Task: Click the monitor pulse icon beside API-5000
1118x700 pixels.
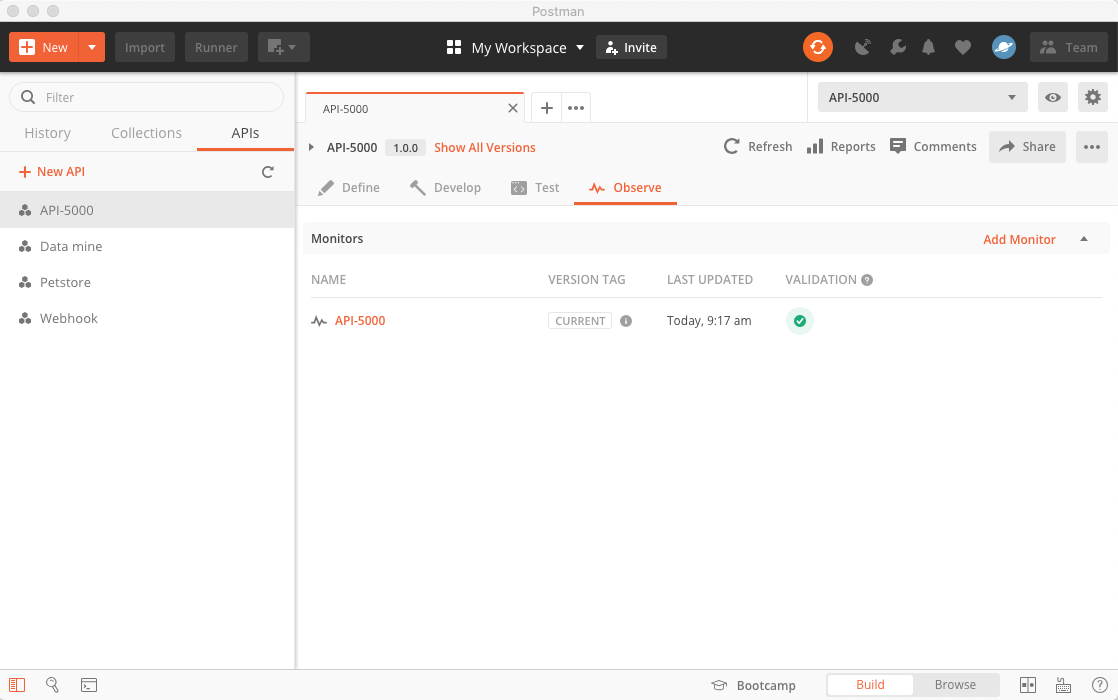Action: [319, 321]
